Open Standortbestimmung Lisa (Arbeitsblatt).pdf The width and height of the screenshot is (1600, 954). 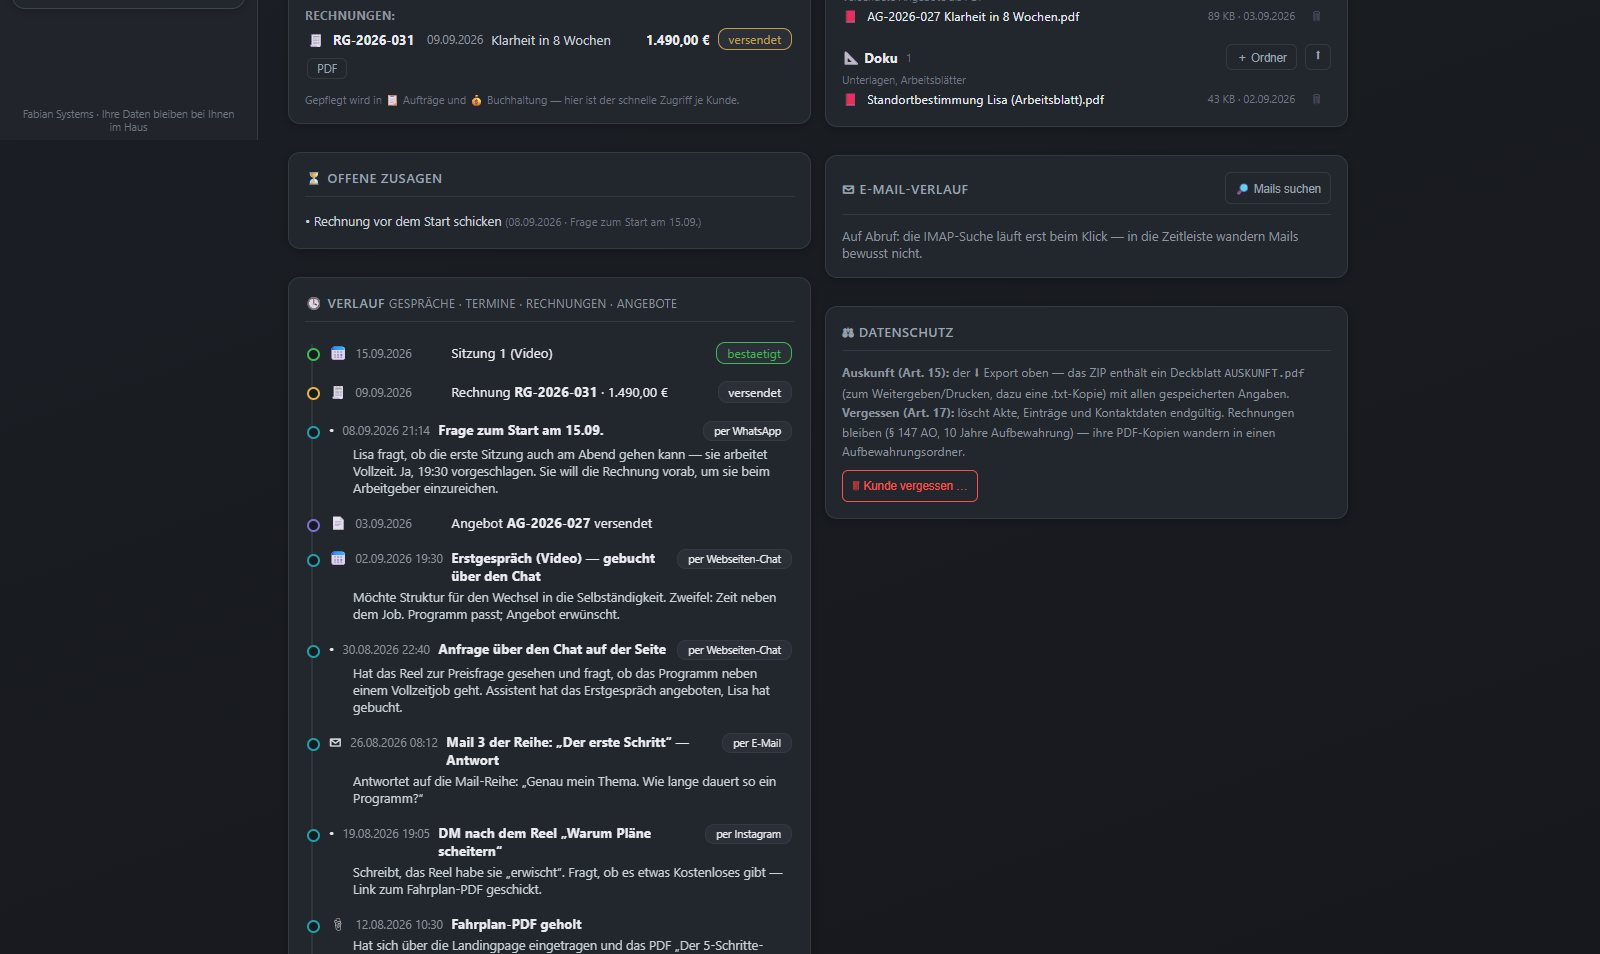985,100
